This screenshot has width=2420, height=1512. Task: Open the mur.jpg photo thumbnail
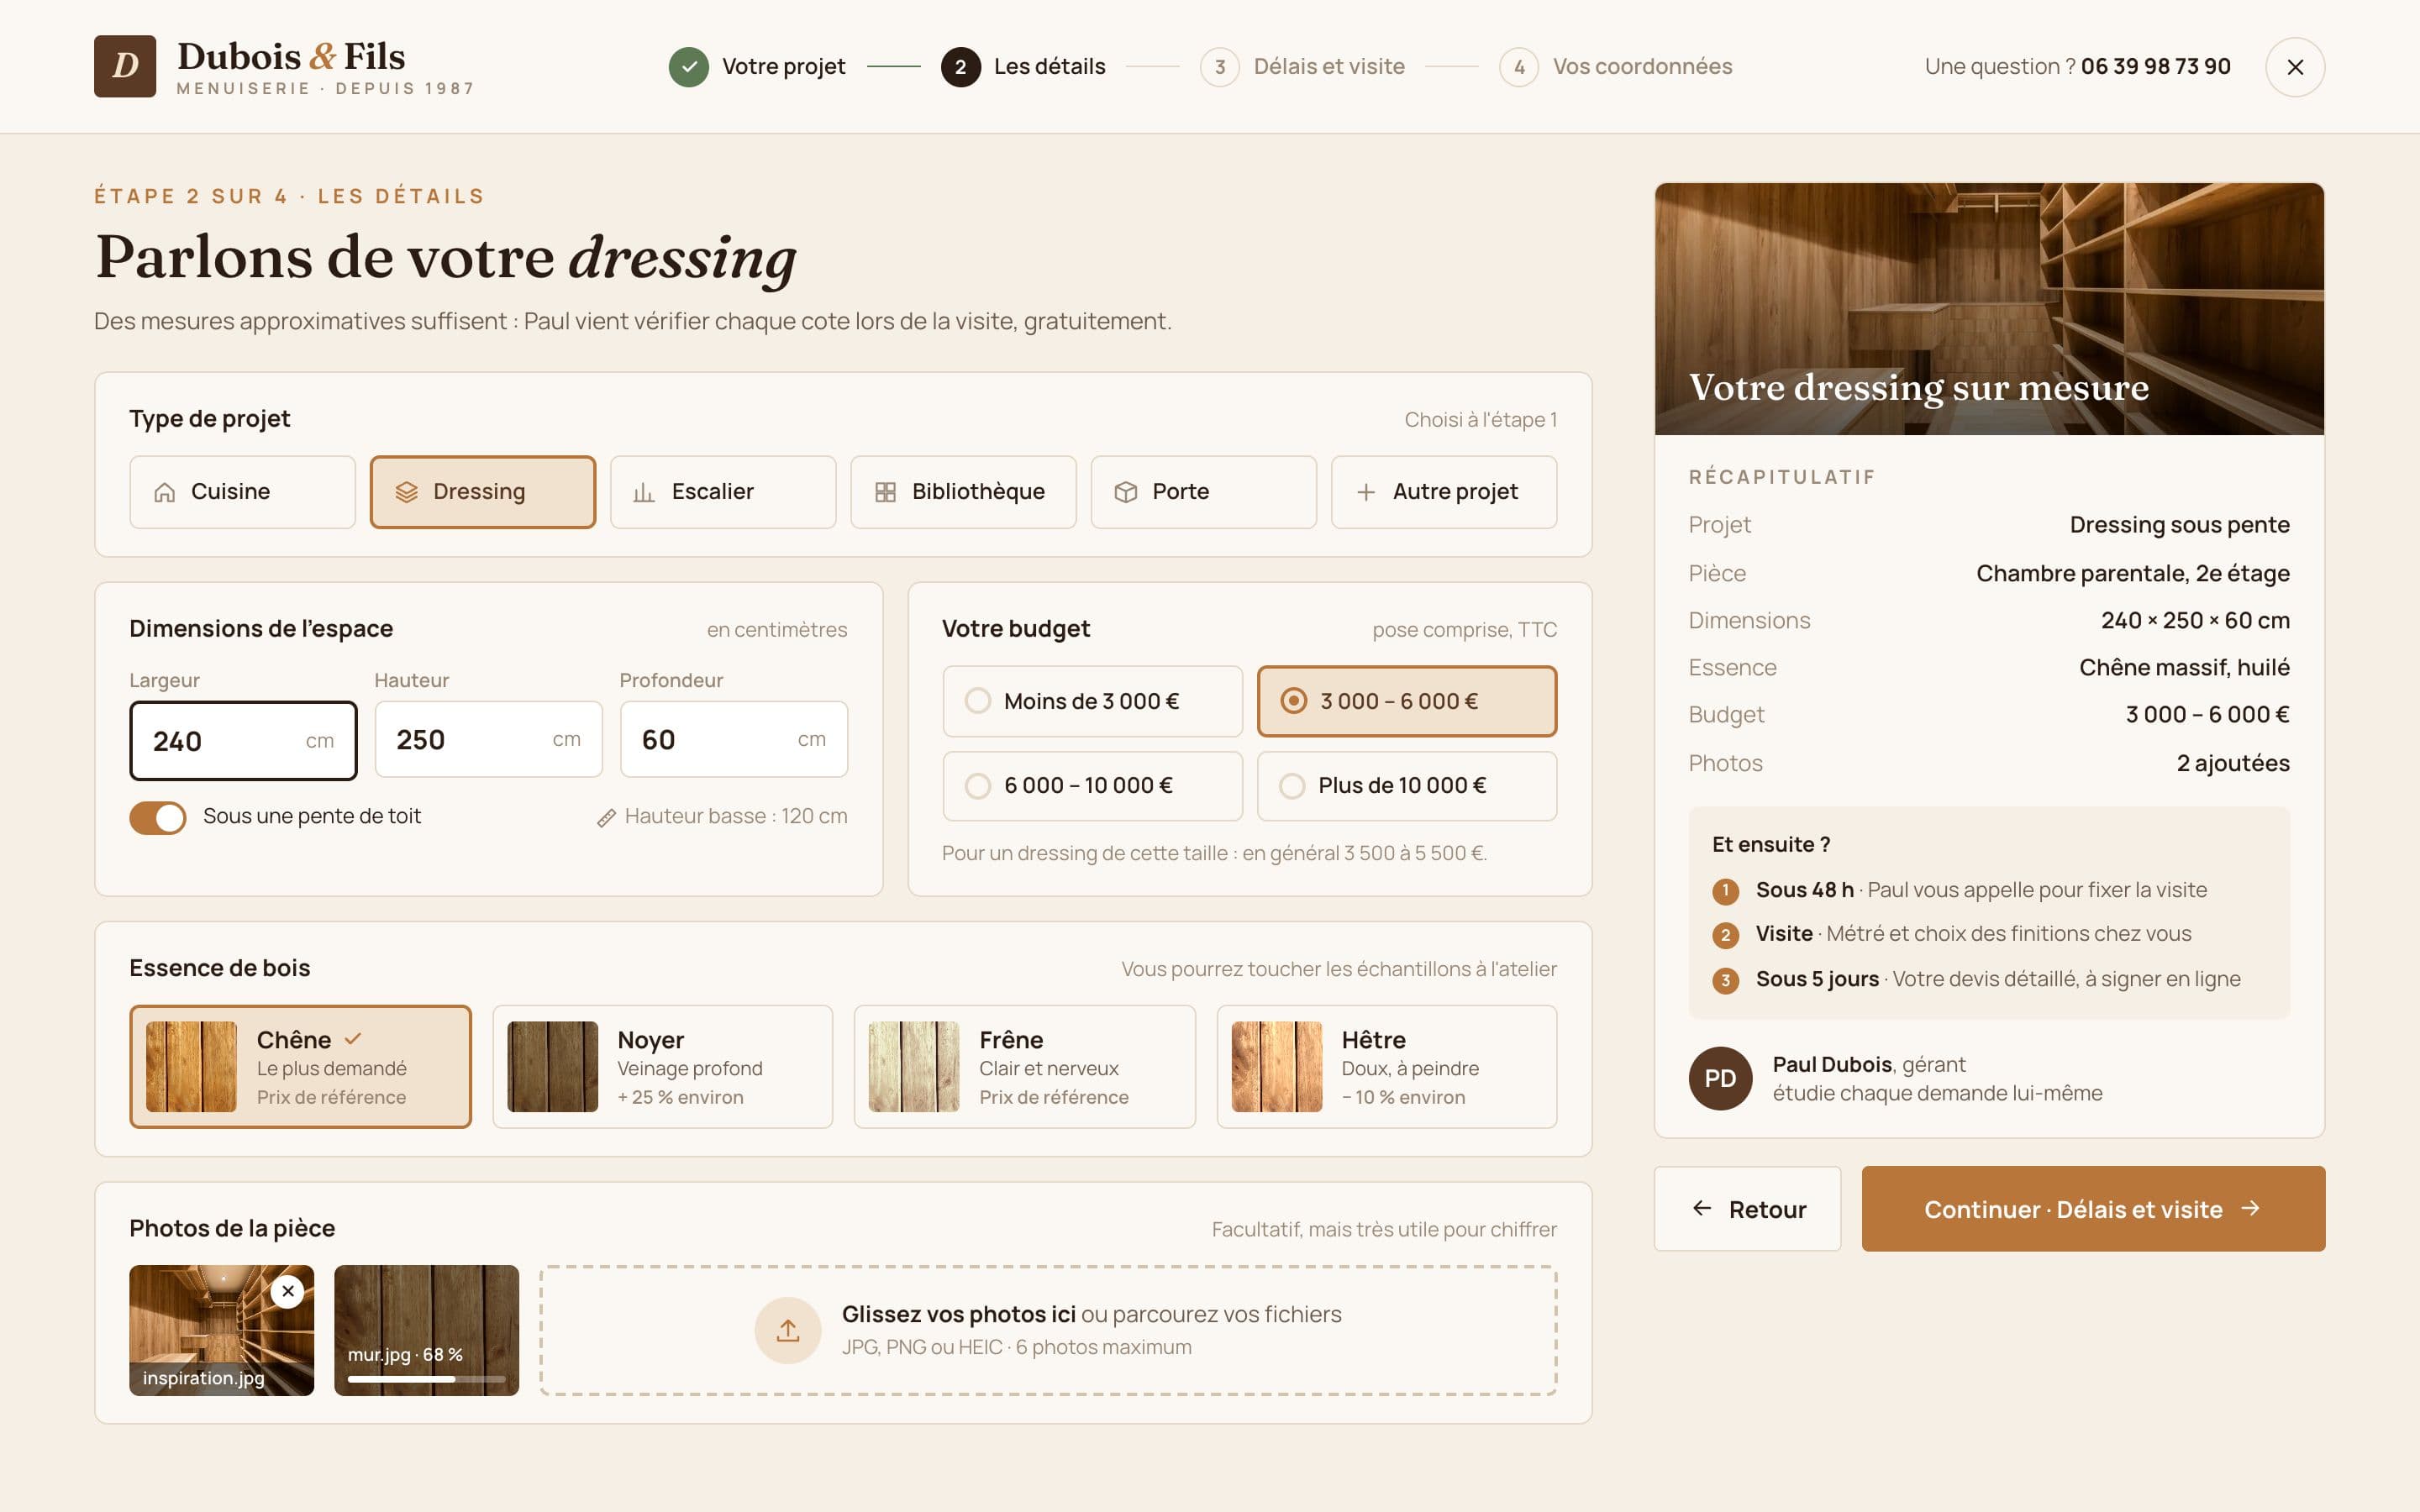(x=426, y=1330)
